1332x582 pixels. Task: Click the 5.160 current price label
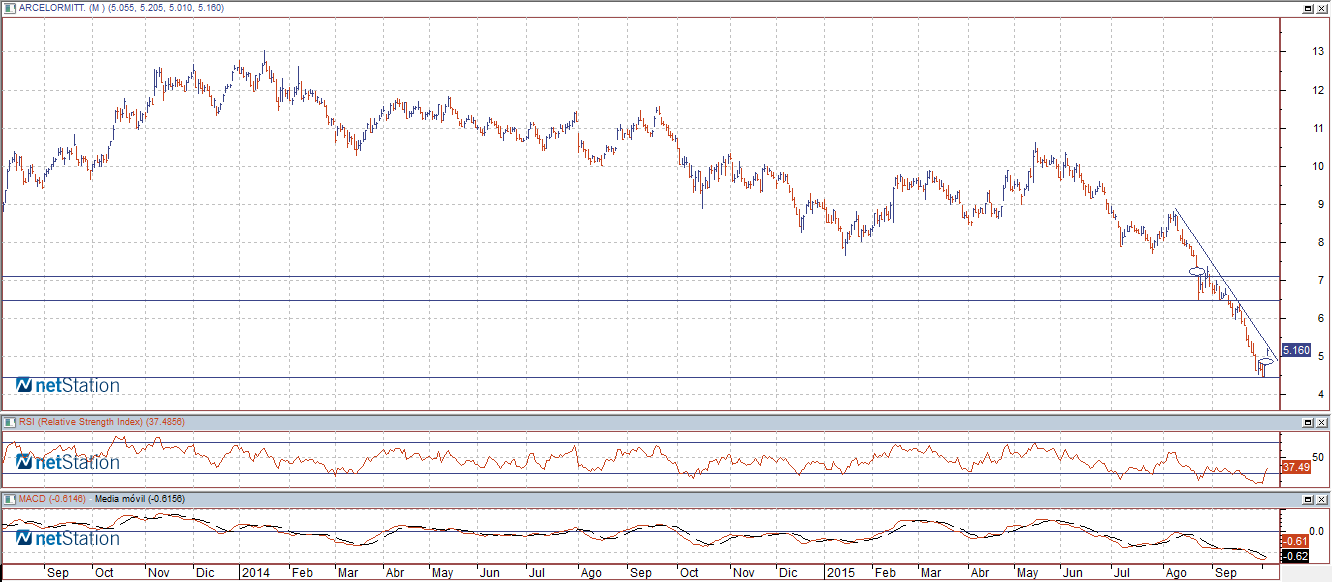pyautogui.click(x=1296, y=350)
